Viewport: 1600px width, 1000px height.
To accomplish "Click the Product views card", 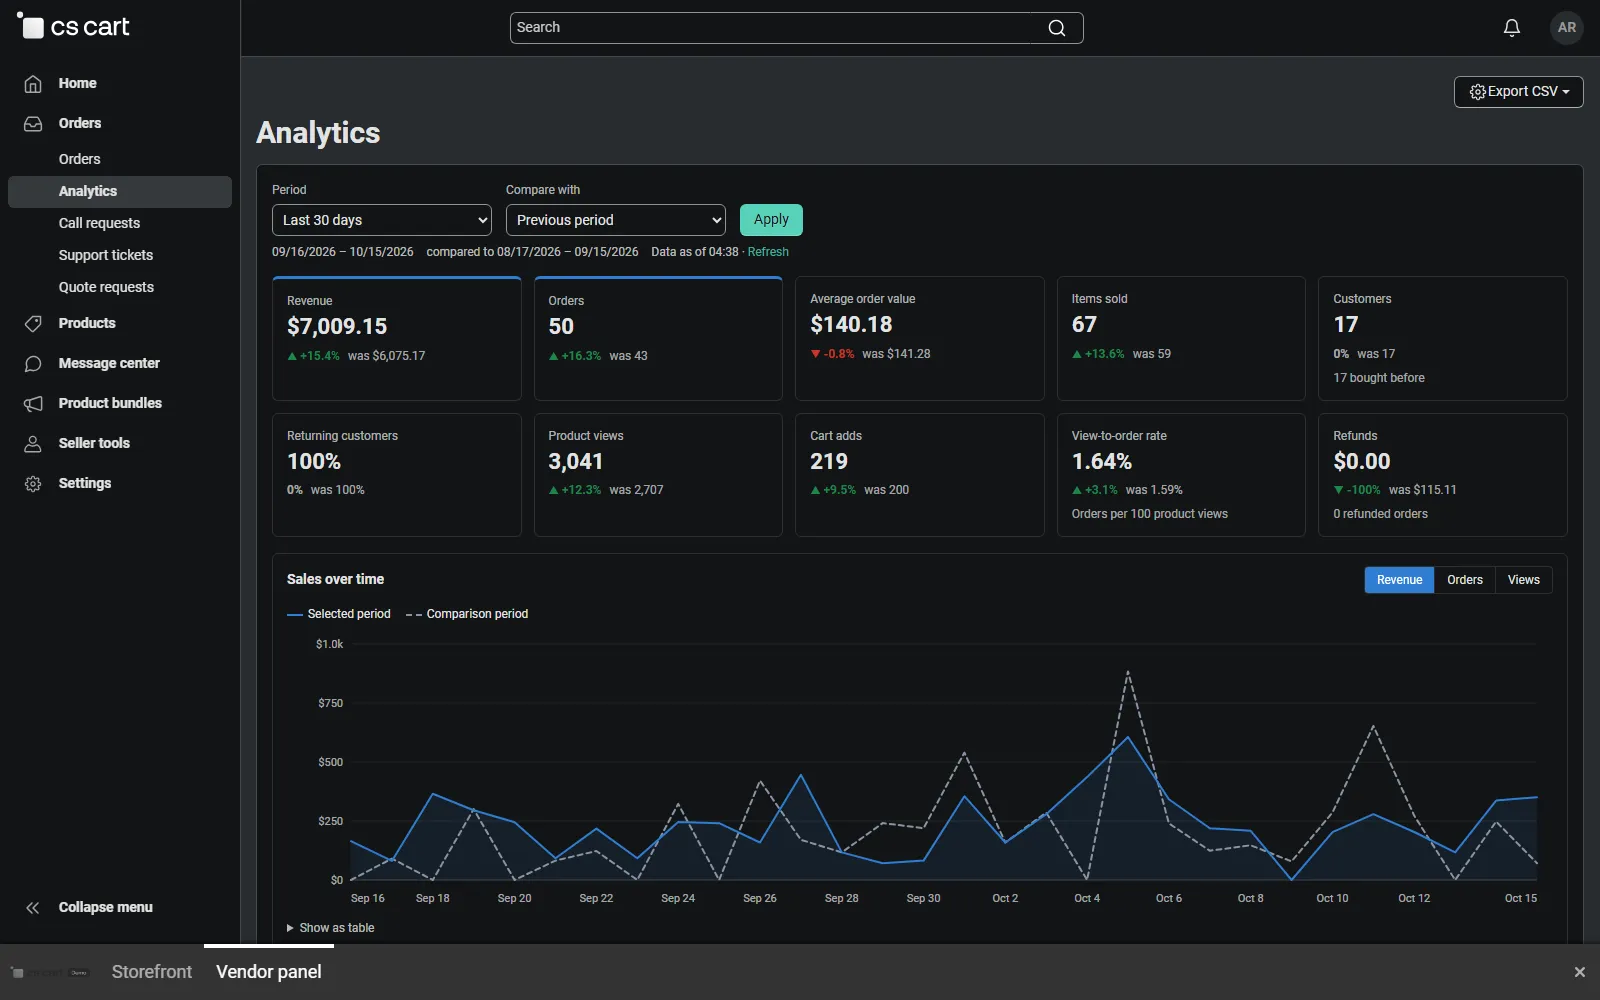I will pos(658,475).
